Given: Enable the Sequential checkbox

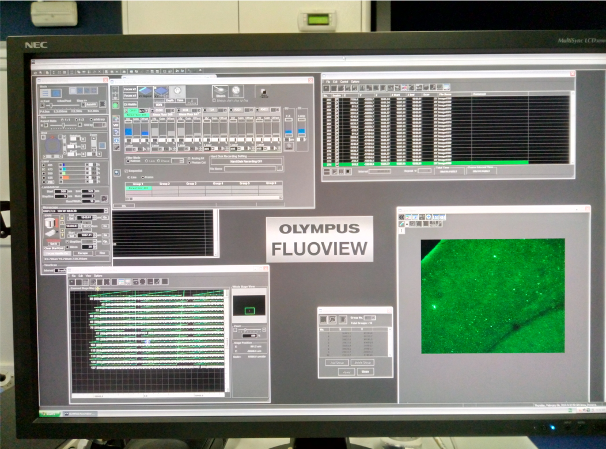Looking at the screenshot, I should [x=127, y=171].
